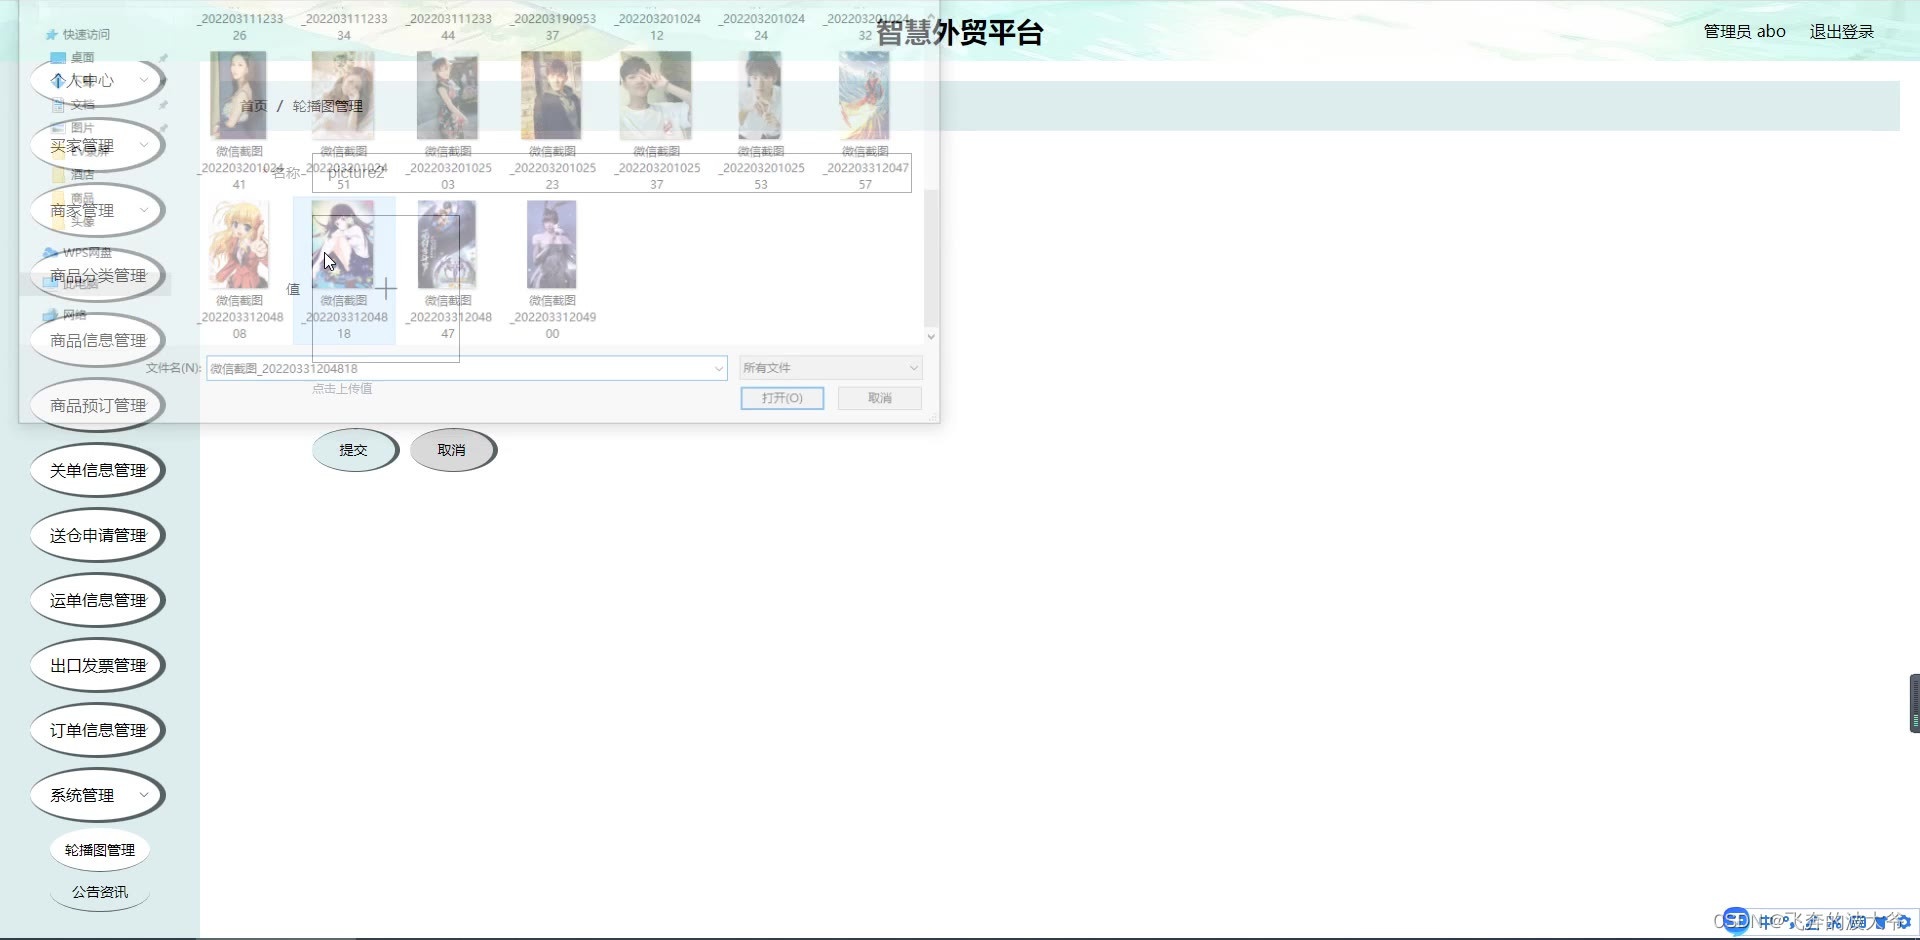Open 运单信息管理 in the sidebar
This screenshot has height=940, width=1920.
(98, 600)
